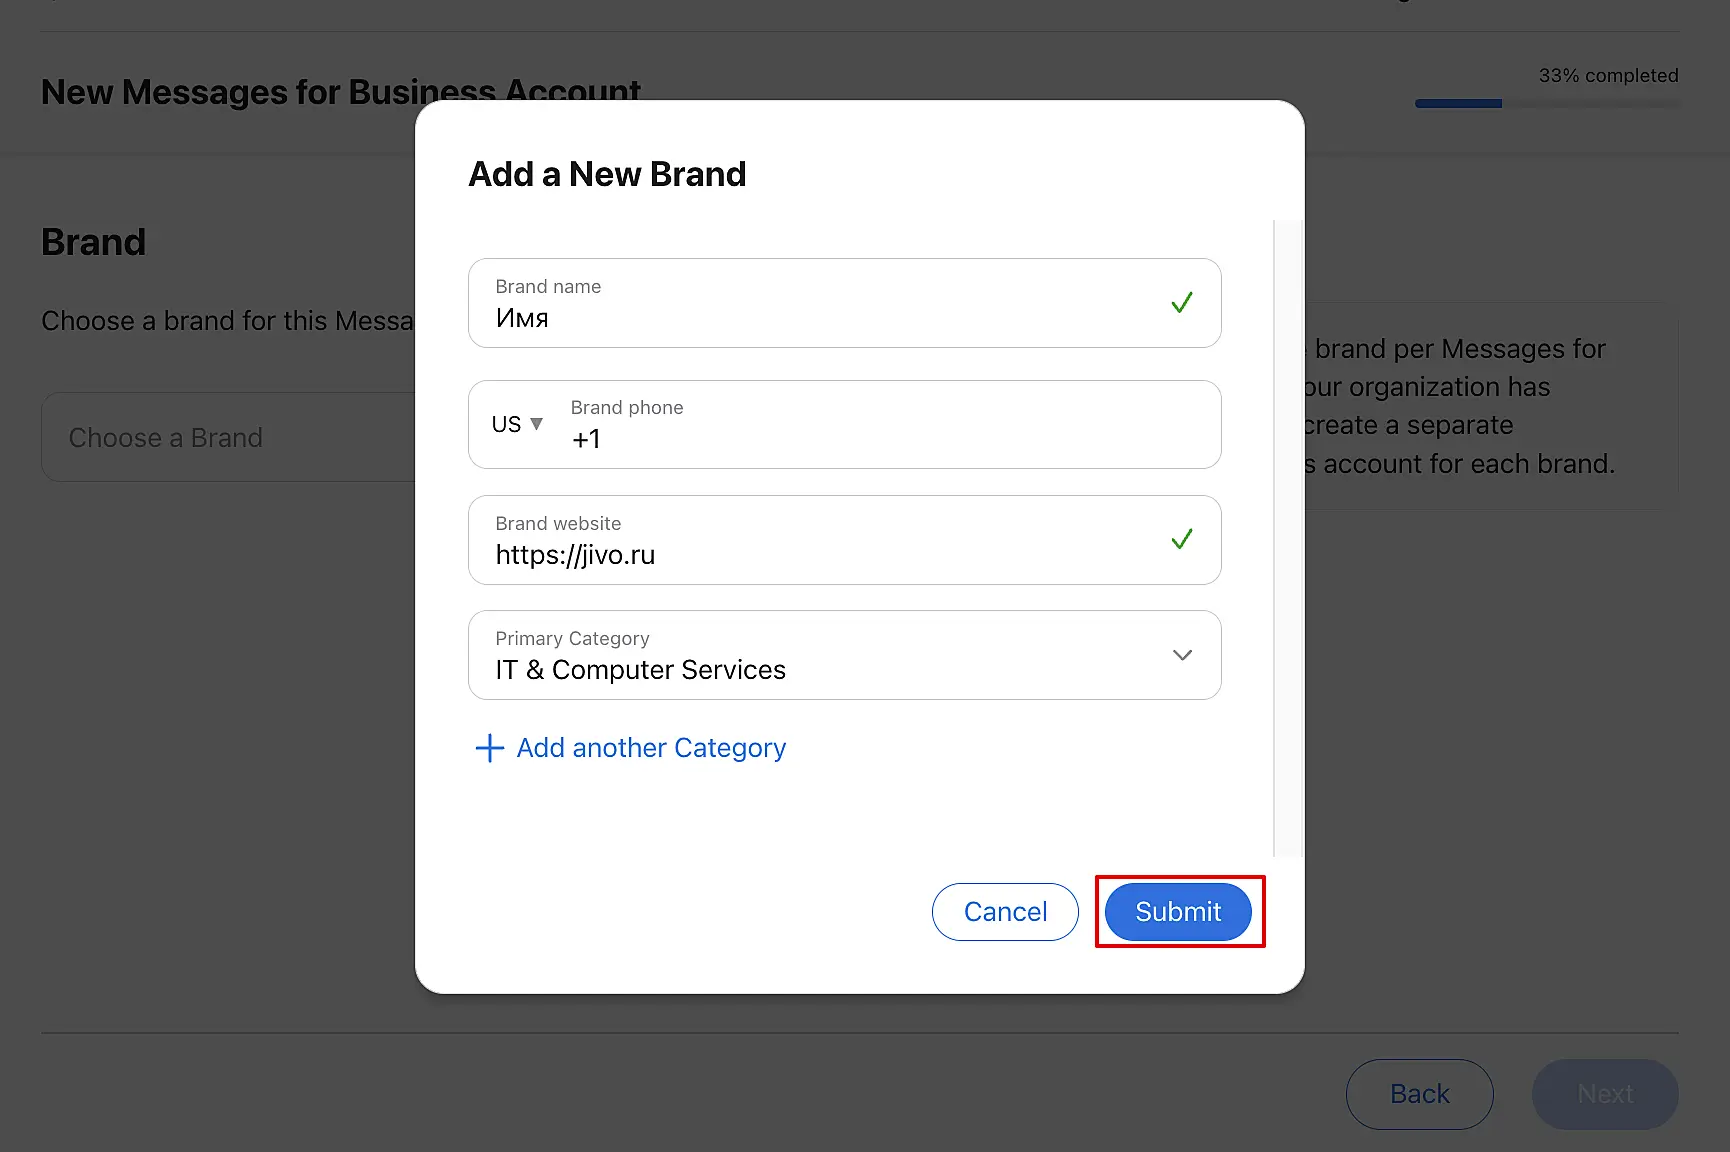This screenshot has height=1152, width=1730.
Task: Click the 33% completed label
Action: point(1608,75)
